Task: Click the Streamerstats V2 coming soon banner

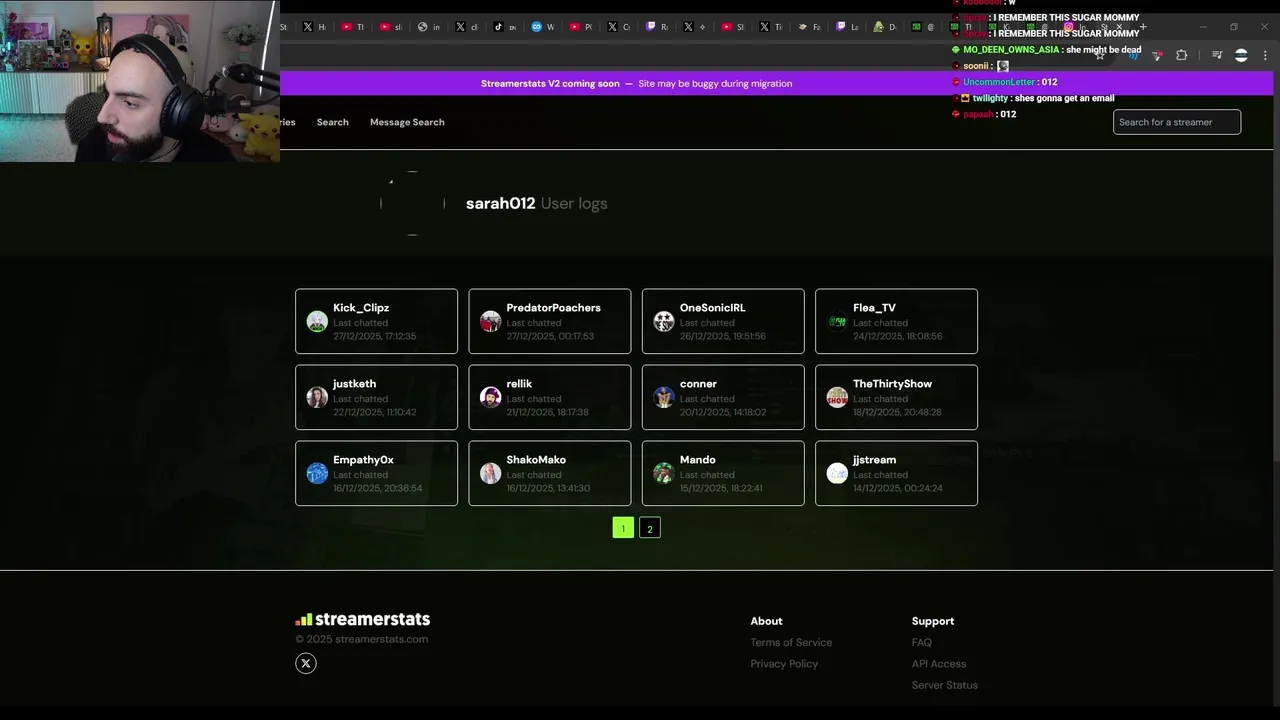Action: [x=636, y=83]
